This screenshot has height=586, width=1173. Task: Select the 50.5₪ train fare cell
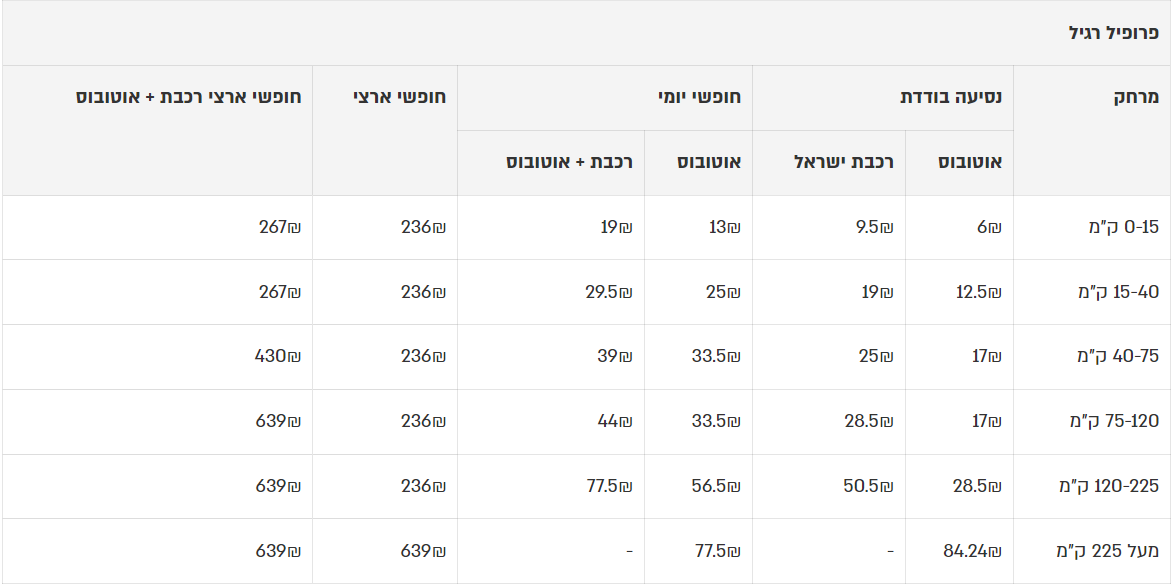click(868, 487)
